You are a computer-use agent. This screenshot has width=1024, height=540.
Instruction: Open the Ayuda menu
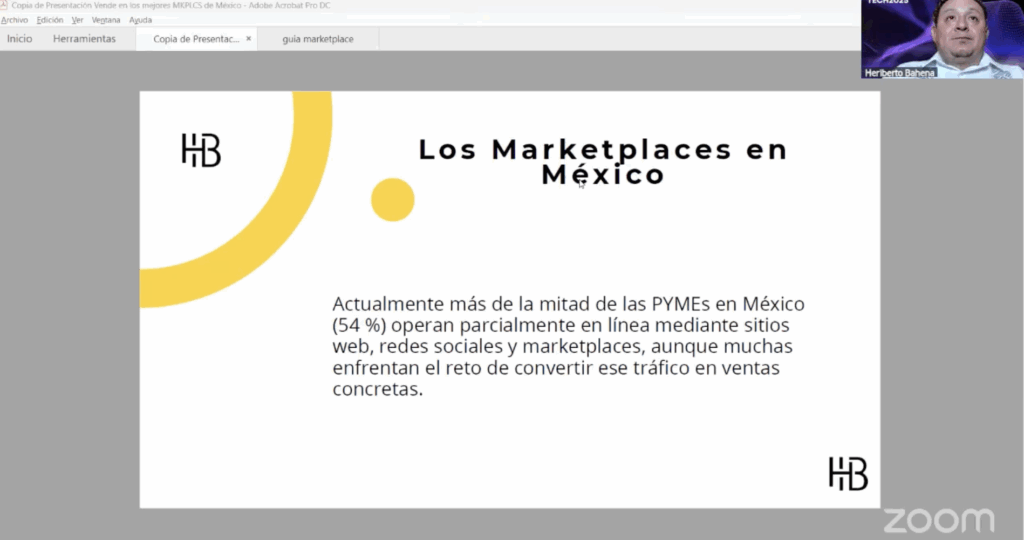pos(141,20)
